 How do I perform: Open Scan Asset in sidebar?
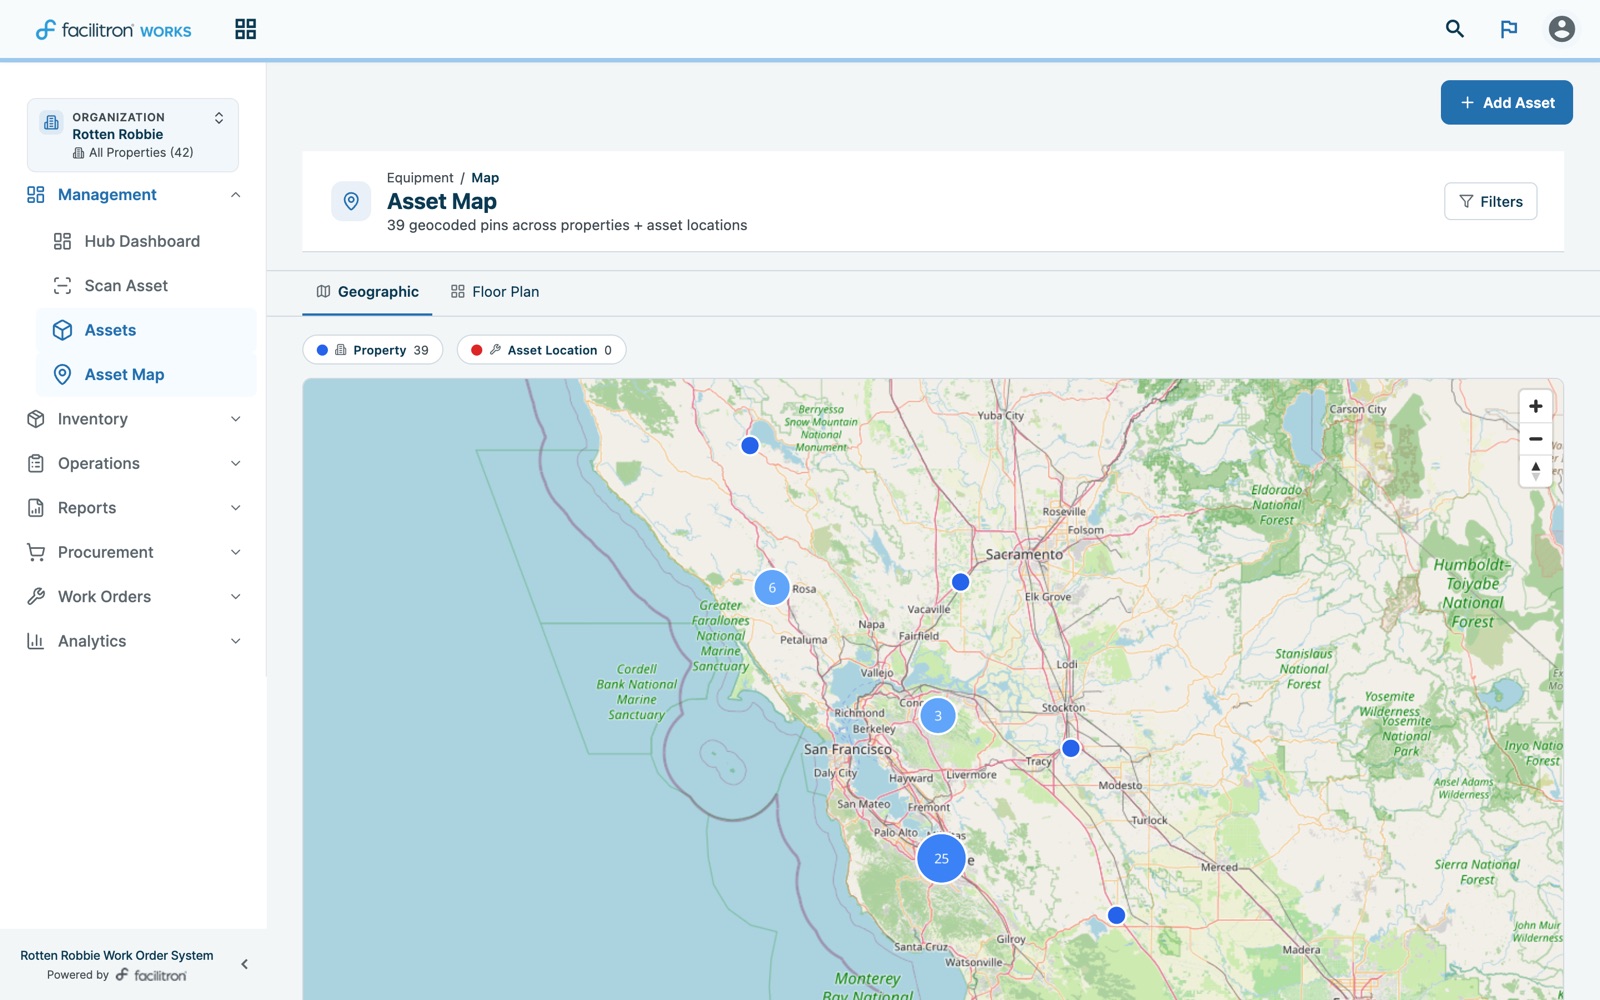click(146, 286)
